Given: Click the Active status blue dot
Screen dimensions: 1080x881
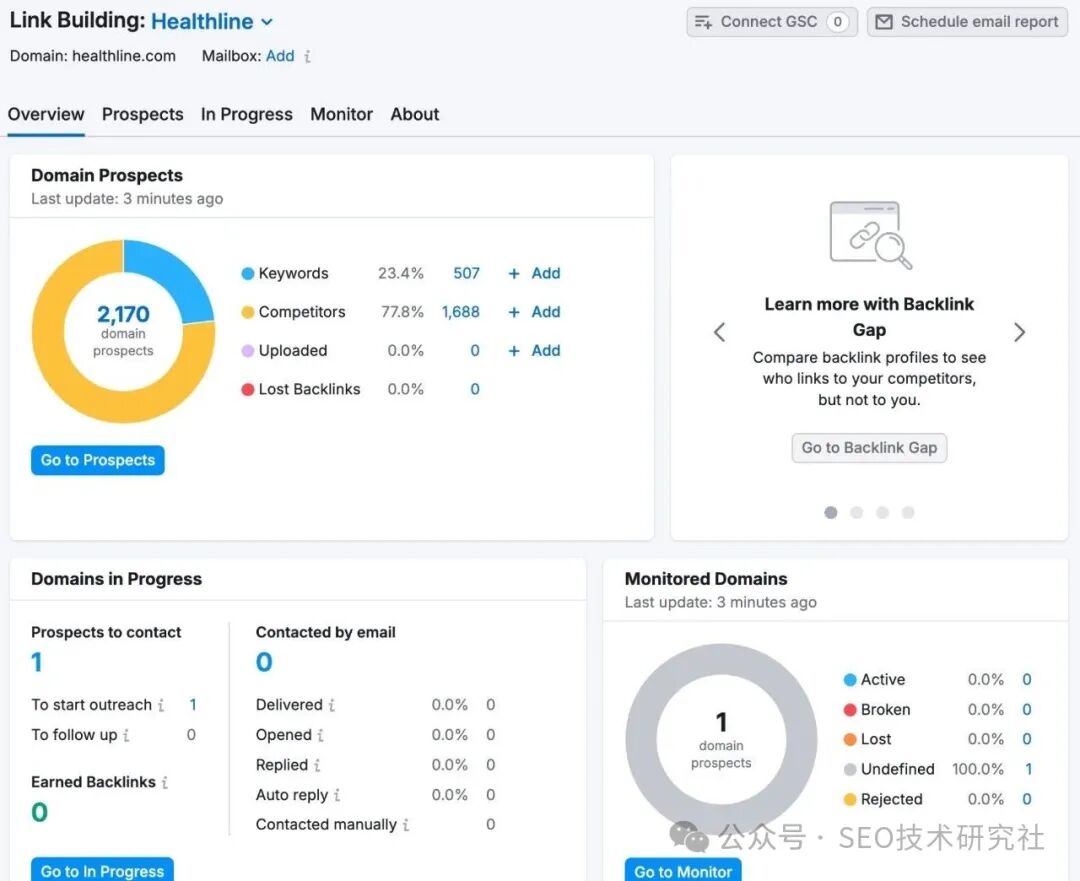Looking at the screenshot, I should pyautogui.click(x=850, y=680).
